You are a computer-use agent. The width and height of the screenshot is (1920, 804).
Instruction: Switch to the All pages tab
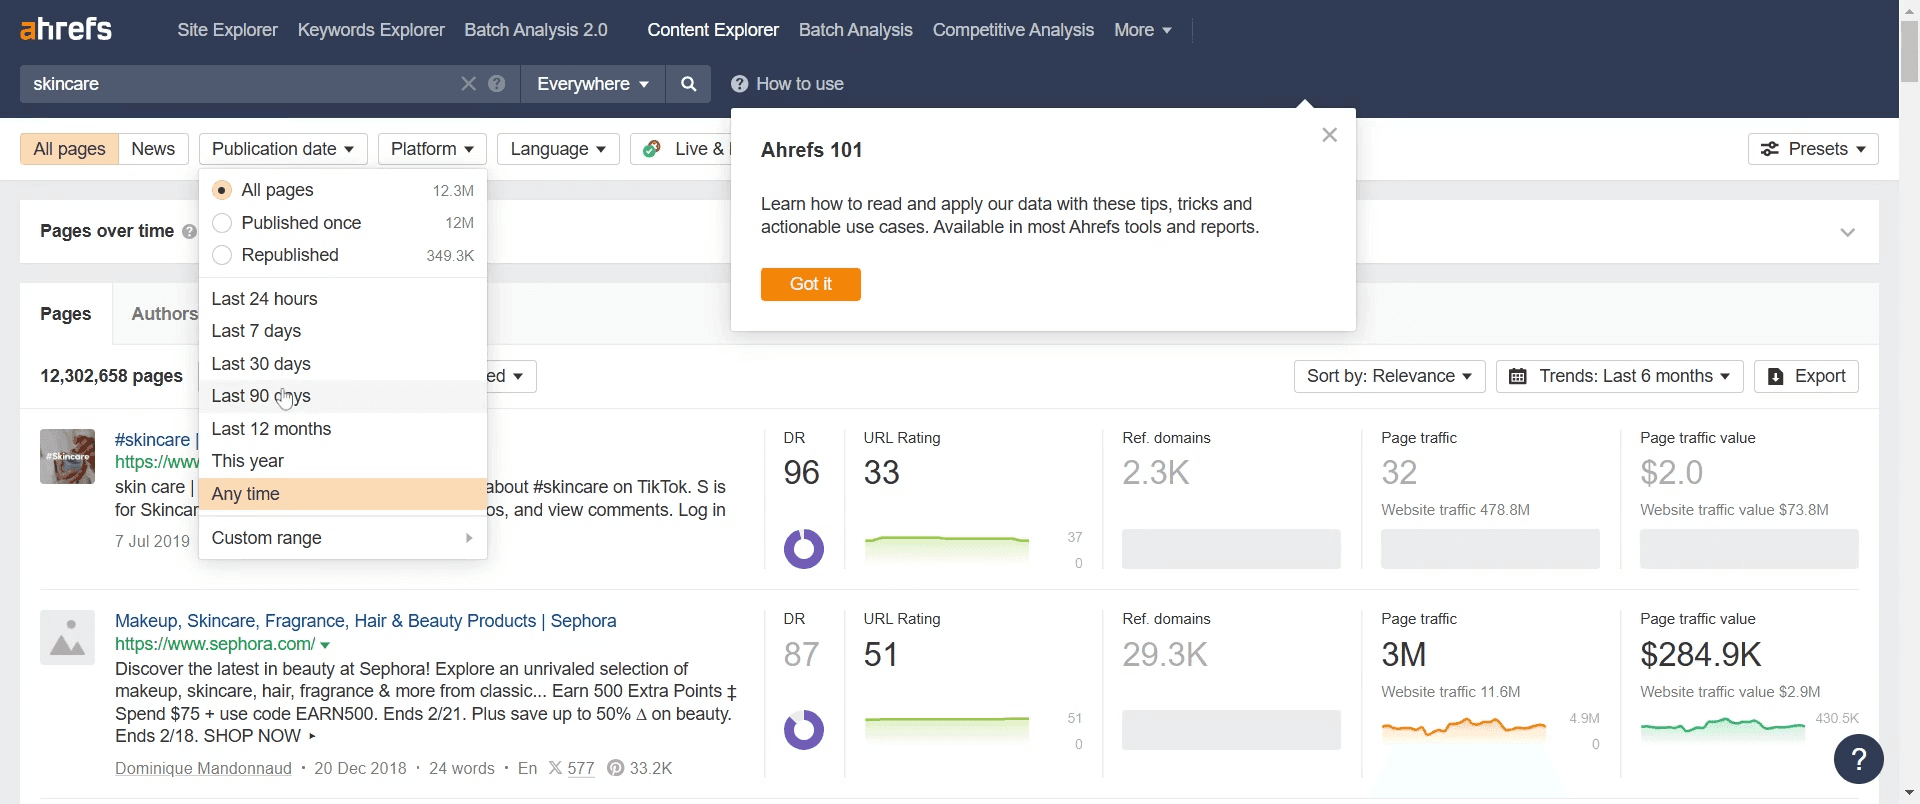pos(69,149)
